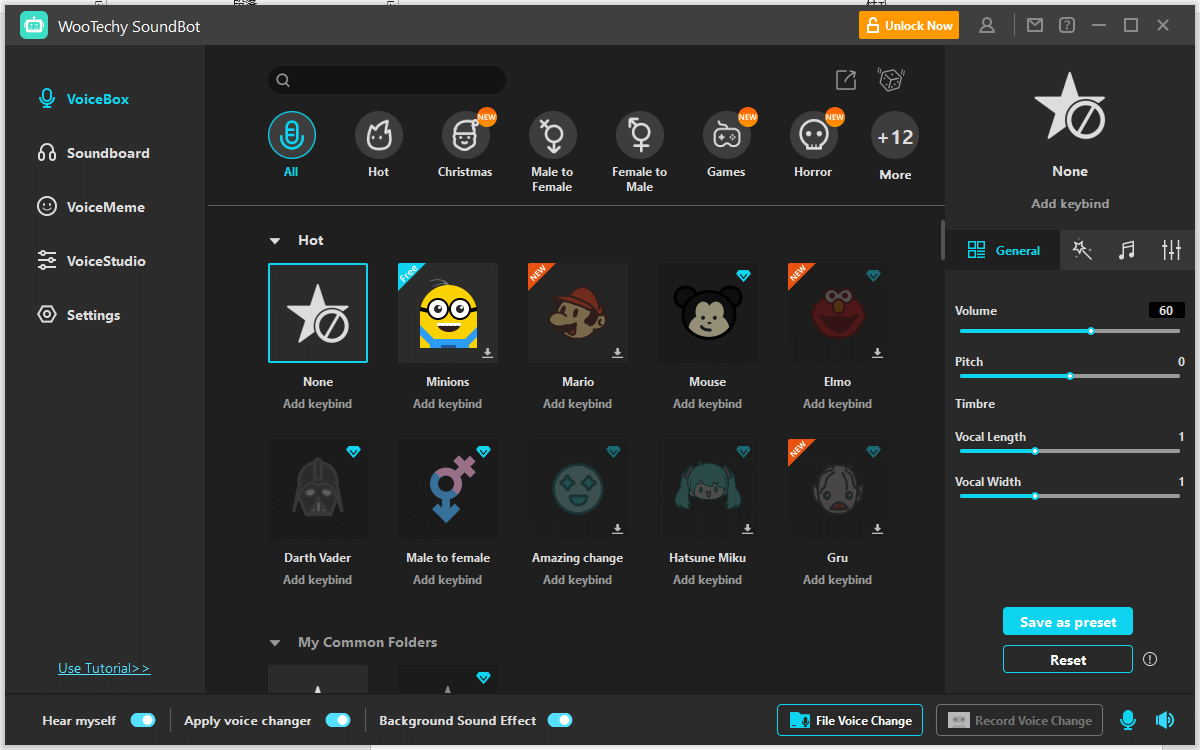The width and height of the screenshot is (1200, 750).
Task: Click the Save as preset button
Action: (x=1067, y=622)
